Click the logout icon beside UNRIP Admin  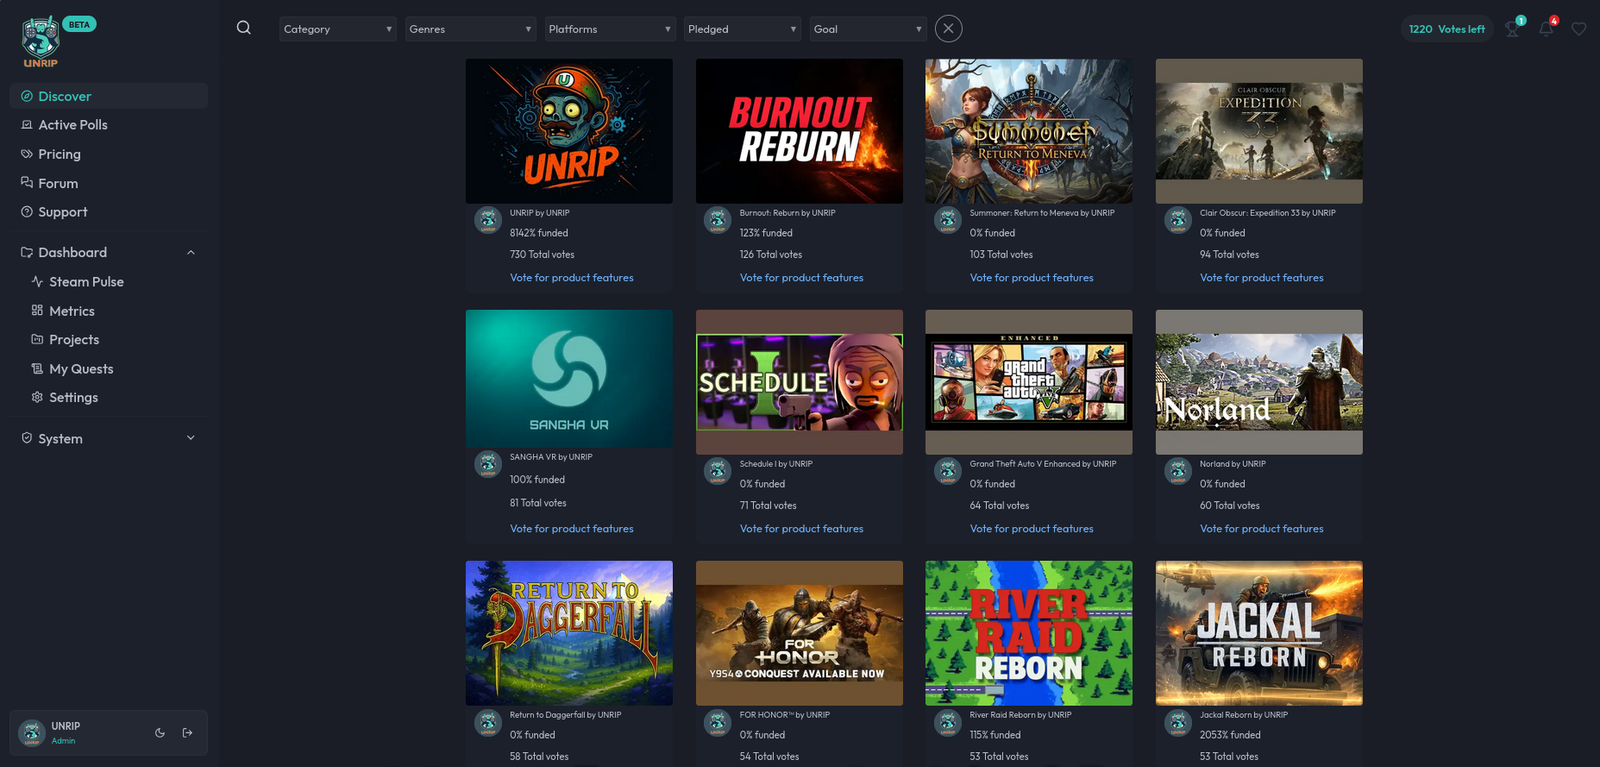tap(187, 733)
